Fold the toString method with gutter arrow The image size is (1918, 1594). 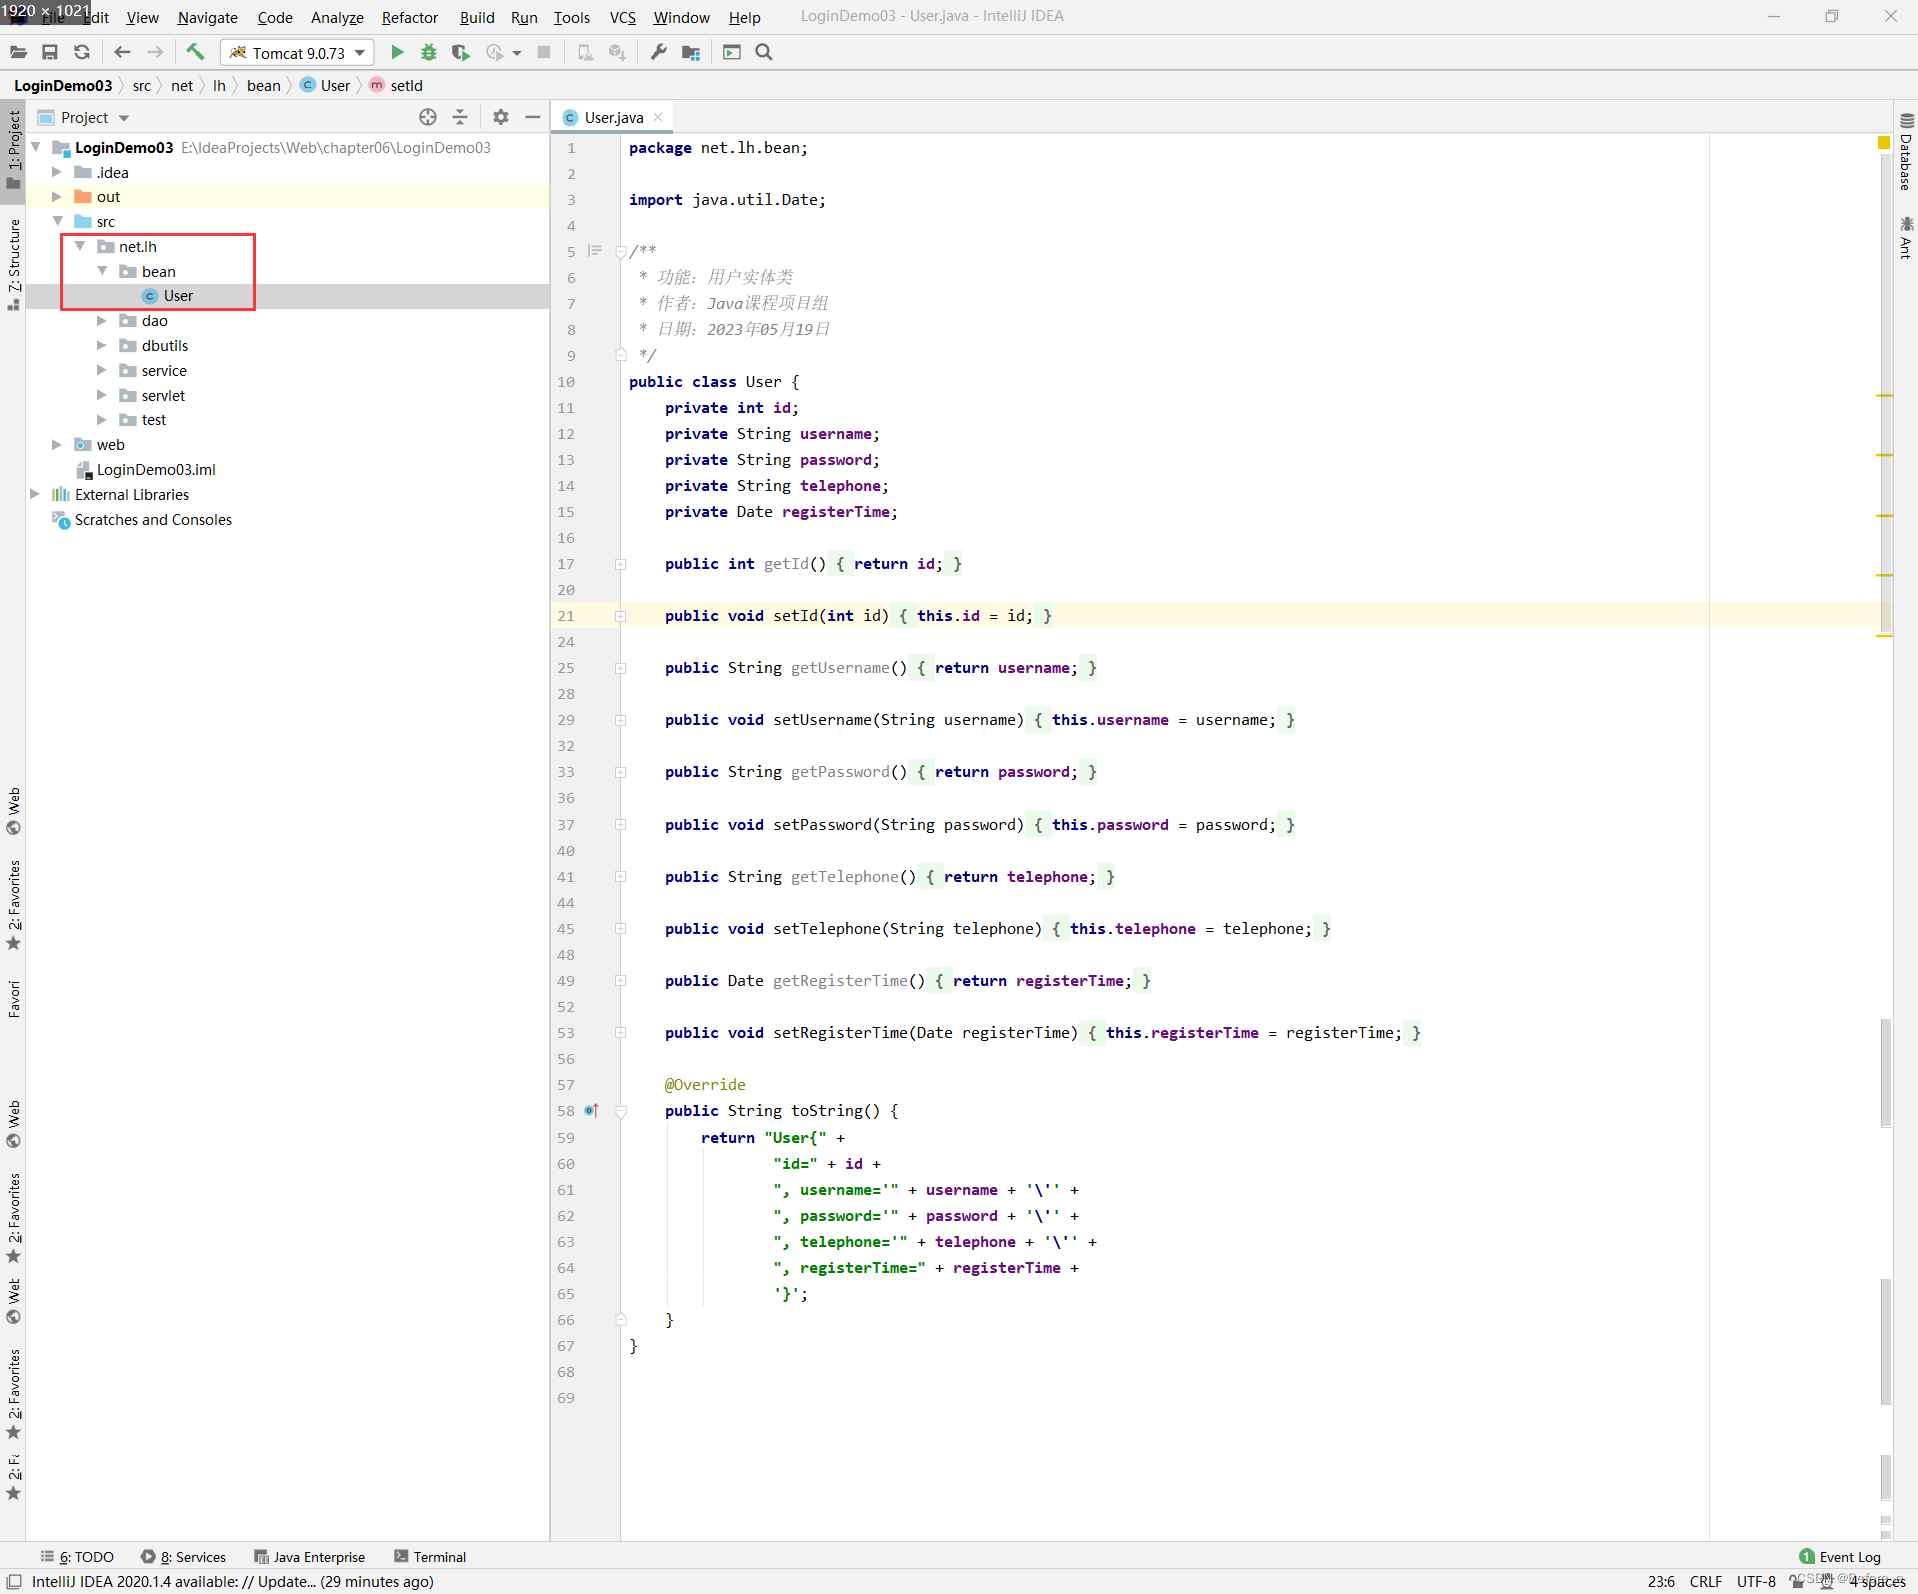coord(621,1111)
